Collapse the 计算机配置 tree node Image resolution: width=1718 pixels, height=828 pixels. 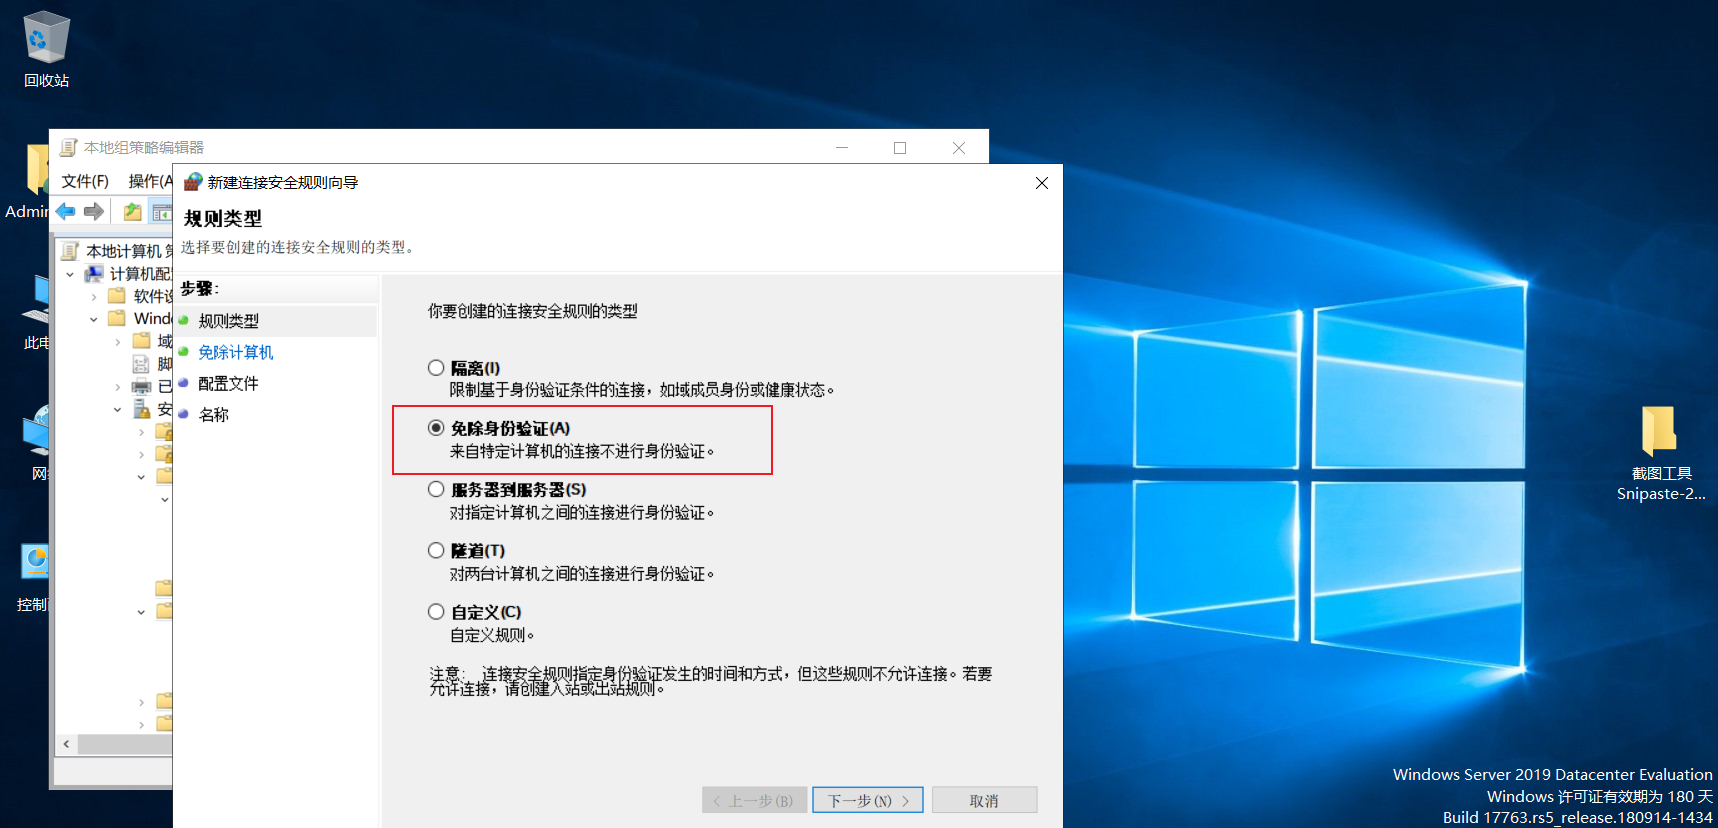[x=70, y=274]
